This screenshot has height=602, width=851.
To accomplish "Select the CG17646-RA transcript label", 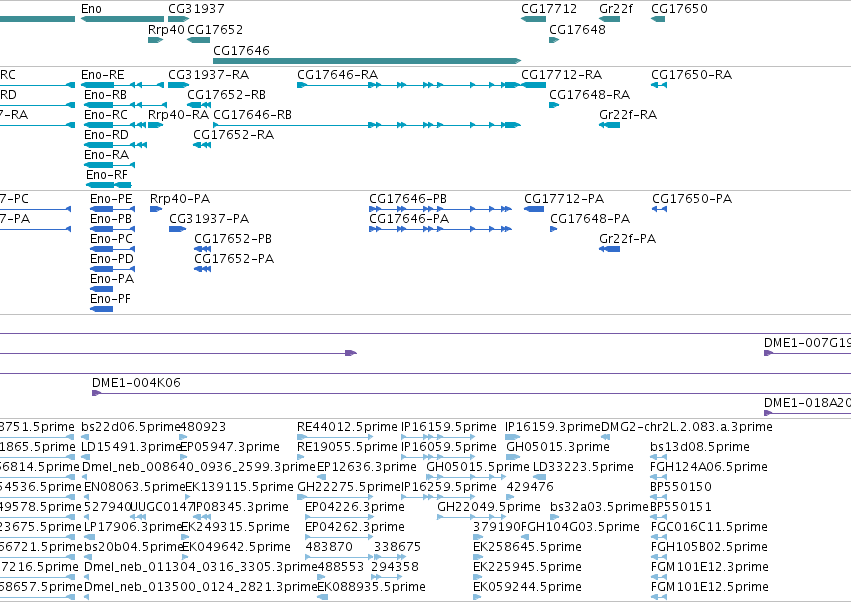I will [x=338, y=75].
